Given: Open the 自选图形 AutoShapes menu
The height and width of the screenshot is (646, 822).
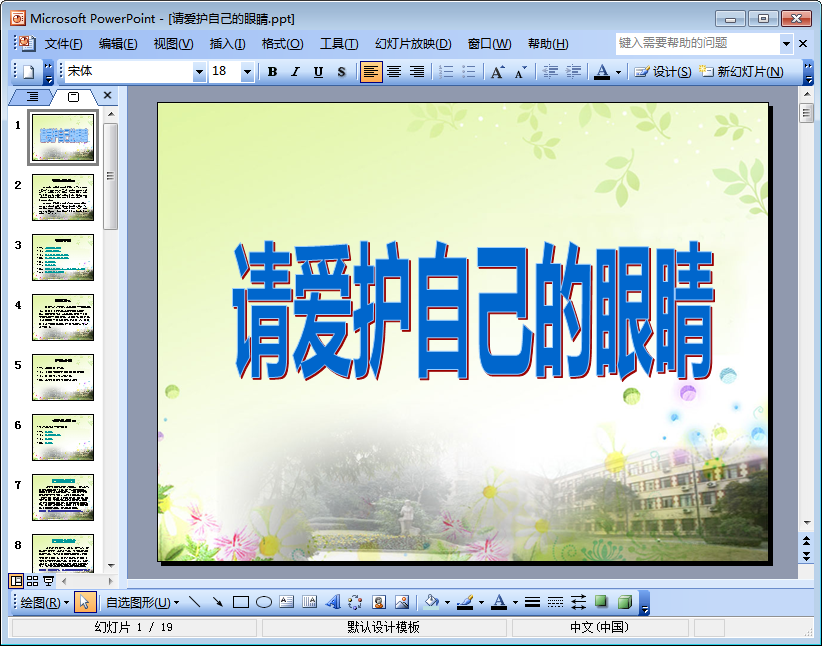Looking at the screenshot, I should click(142, 602).
